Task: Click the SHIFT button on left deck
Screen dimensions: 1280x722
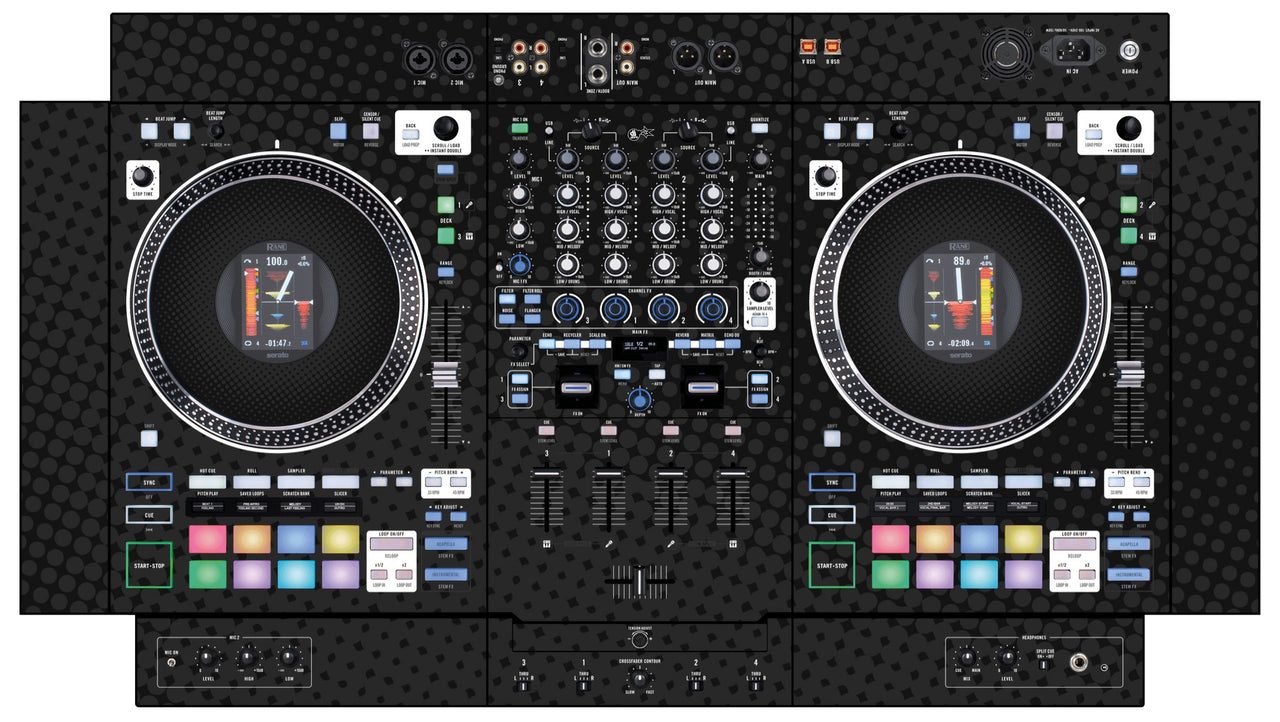Action: (148, 437)
